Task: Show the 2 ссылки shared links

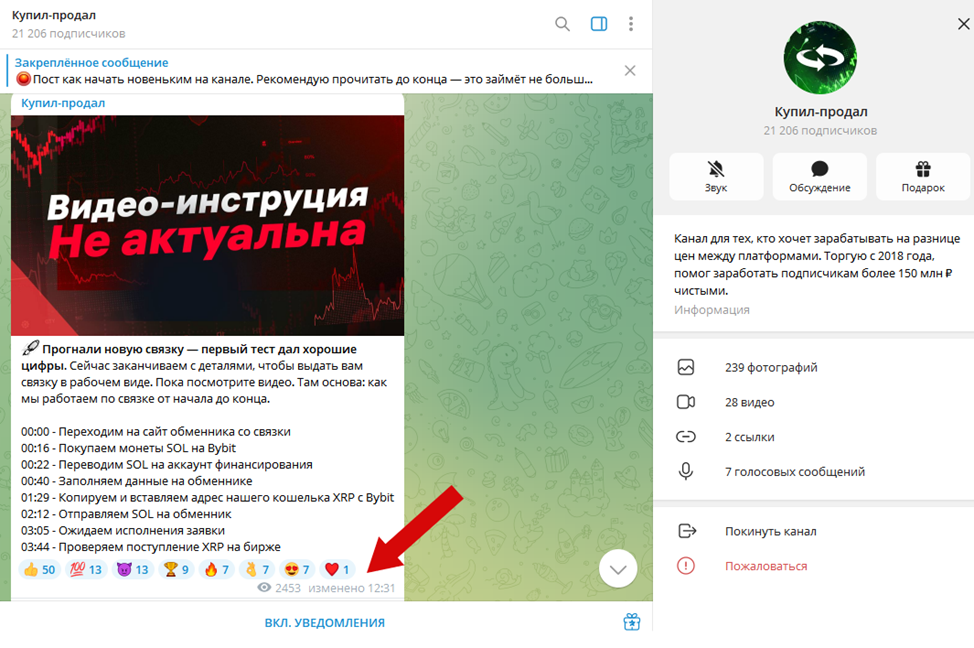Action: (814, 437)
